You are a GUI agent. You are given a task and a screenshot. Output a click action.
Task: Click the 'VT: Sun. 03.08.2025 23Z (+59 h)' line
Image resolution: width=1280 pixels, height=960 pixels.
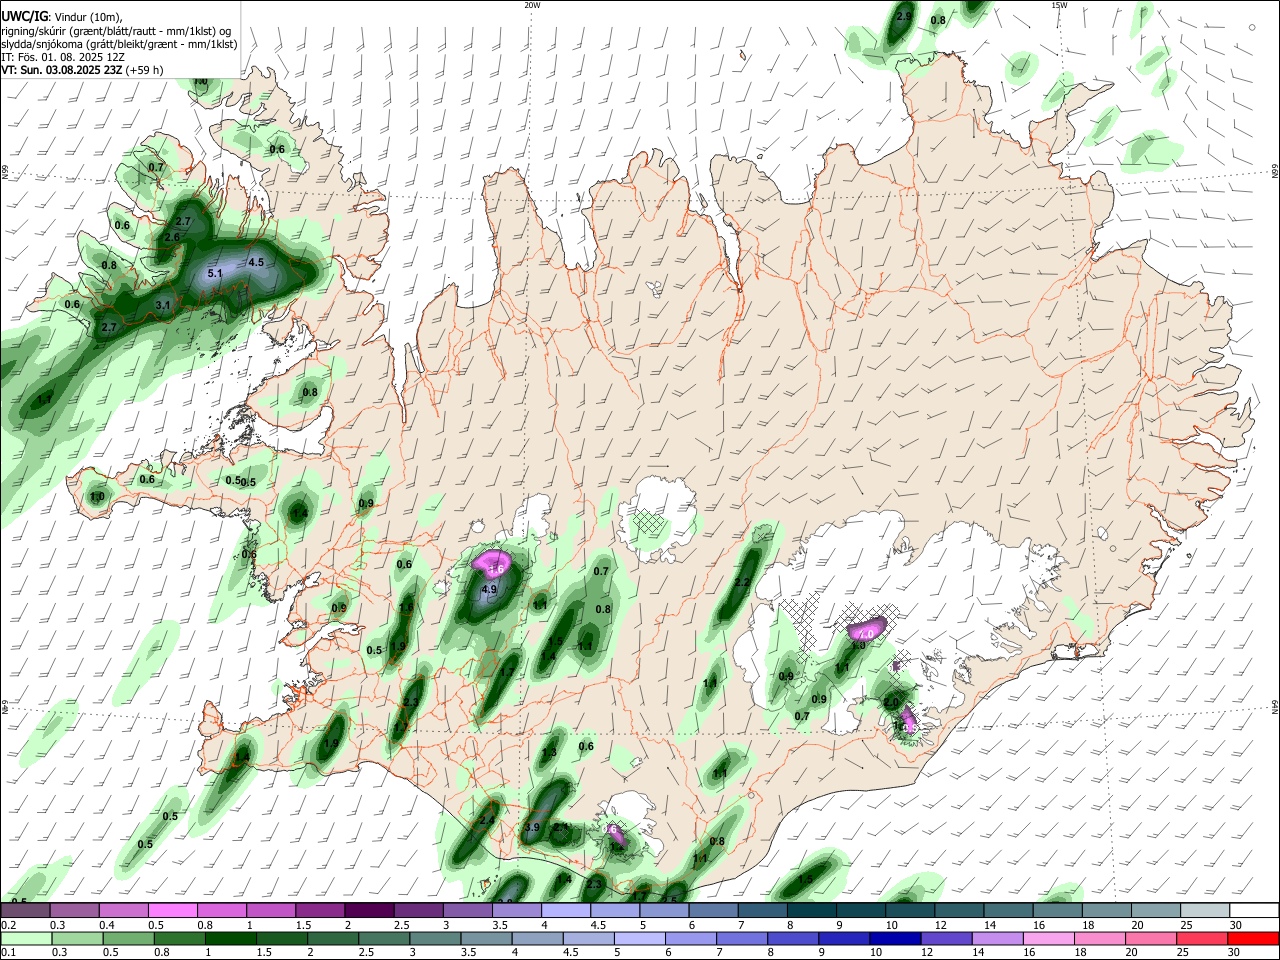point(82,70)
